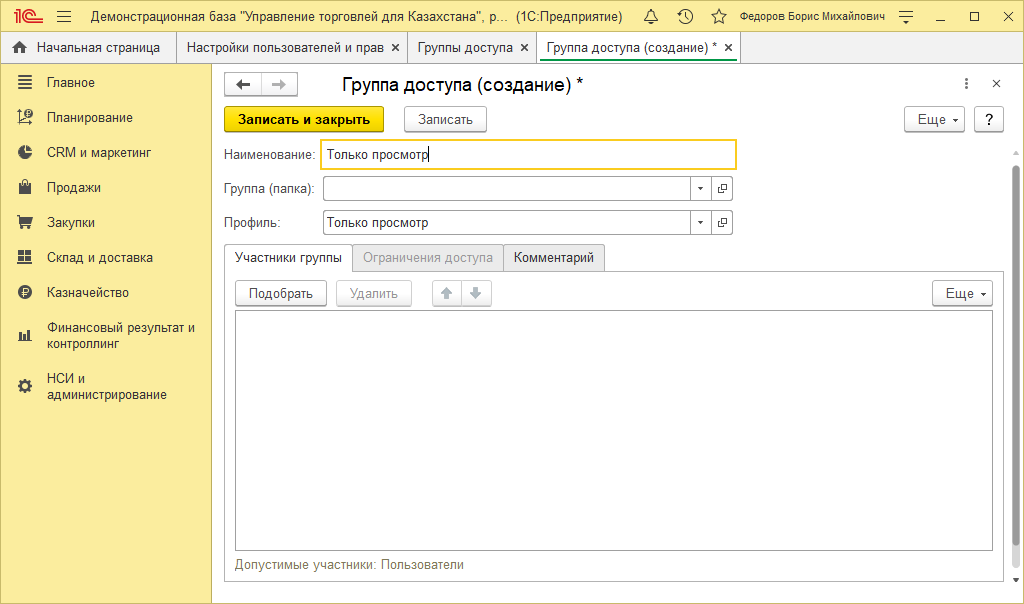Click the Записать и закрыть button
This screenshot has width=1024, height=604.
point(304,119)
